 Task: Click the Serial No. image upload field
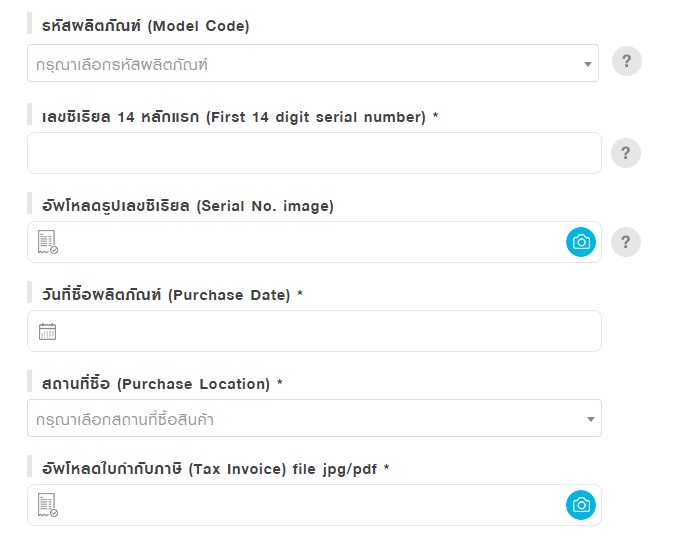(314, 242)
